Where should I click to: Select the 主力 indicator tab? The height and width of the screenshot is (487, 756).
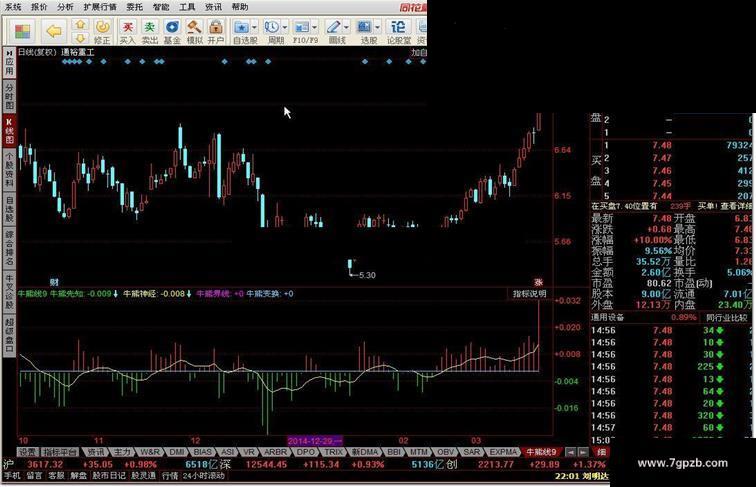[x=122, y=452]
